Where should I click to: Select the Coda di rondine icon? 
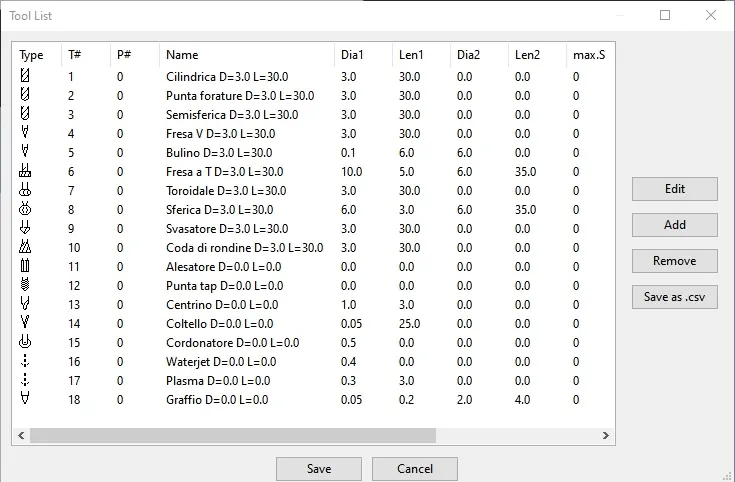(x=25, y=247)
